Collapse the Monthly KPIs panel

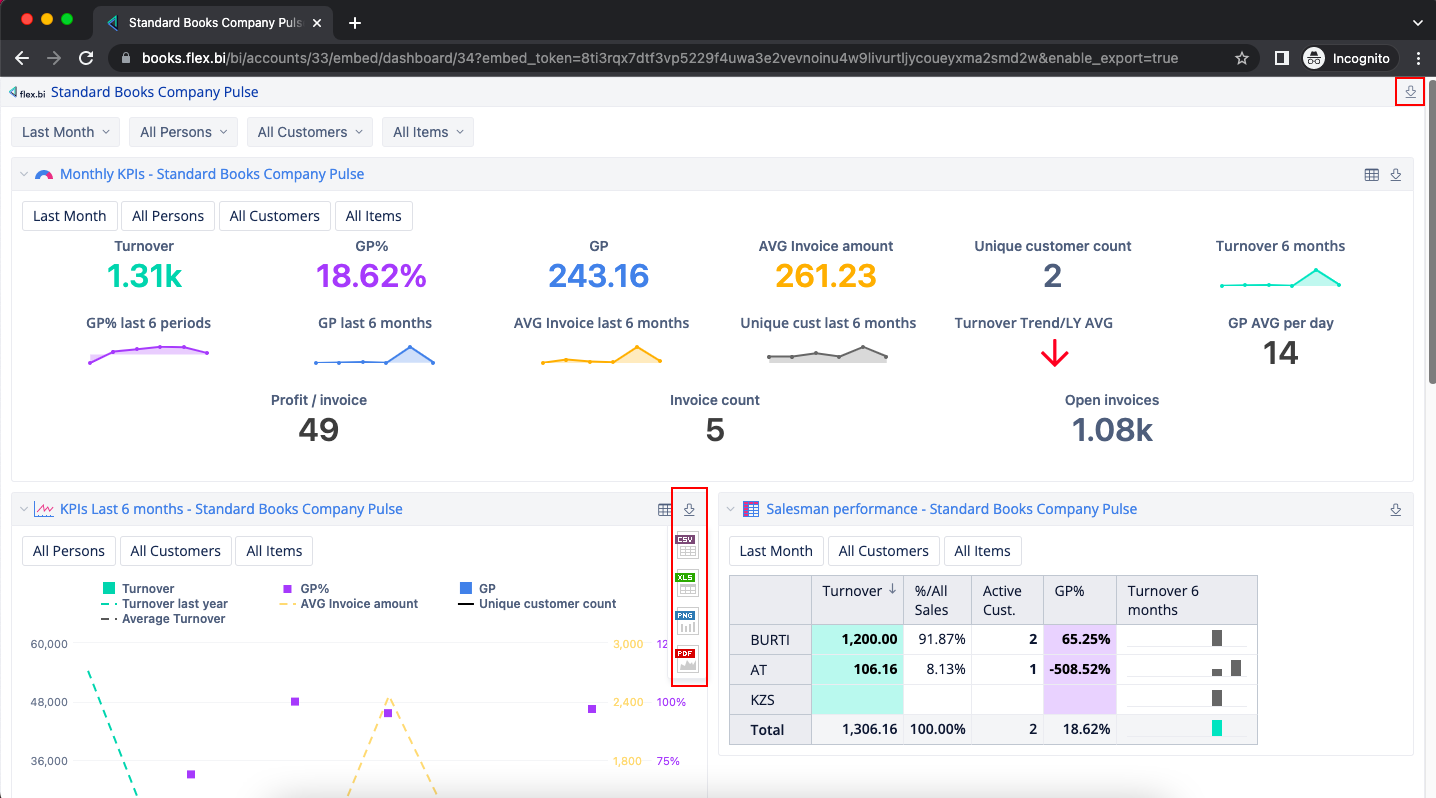tap(24, 175)
